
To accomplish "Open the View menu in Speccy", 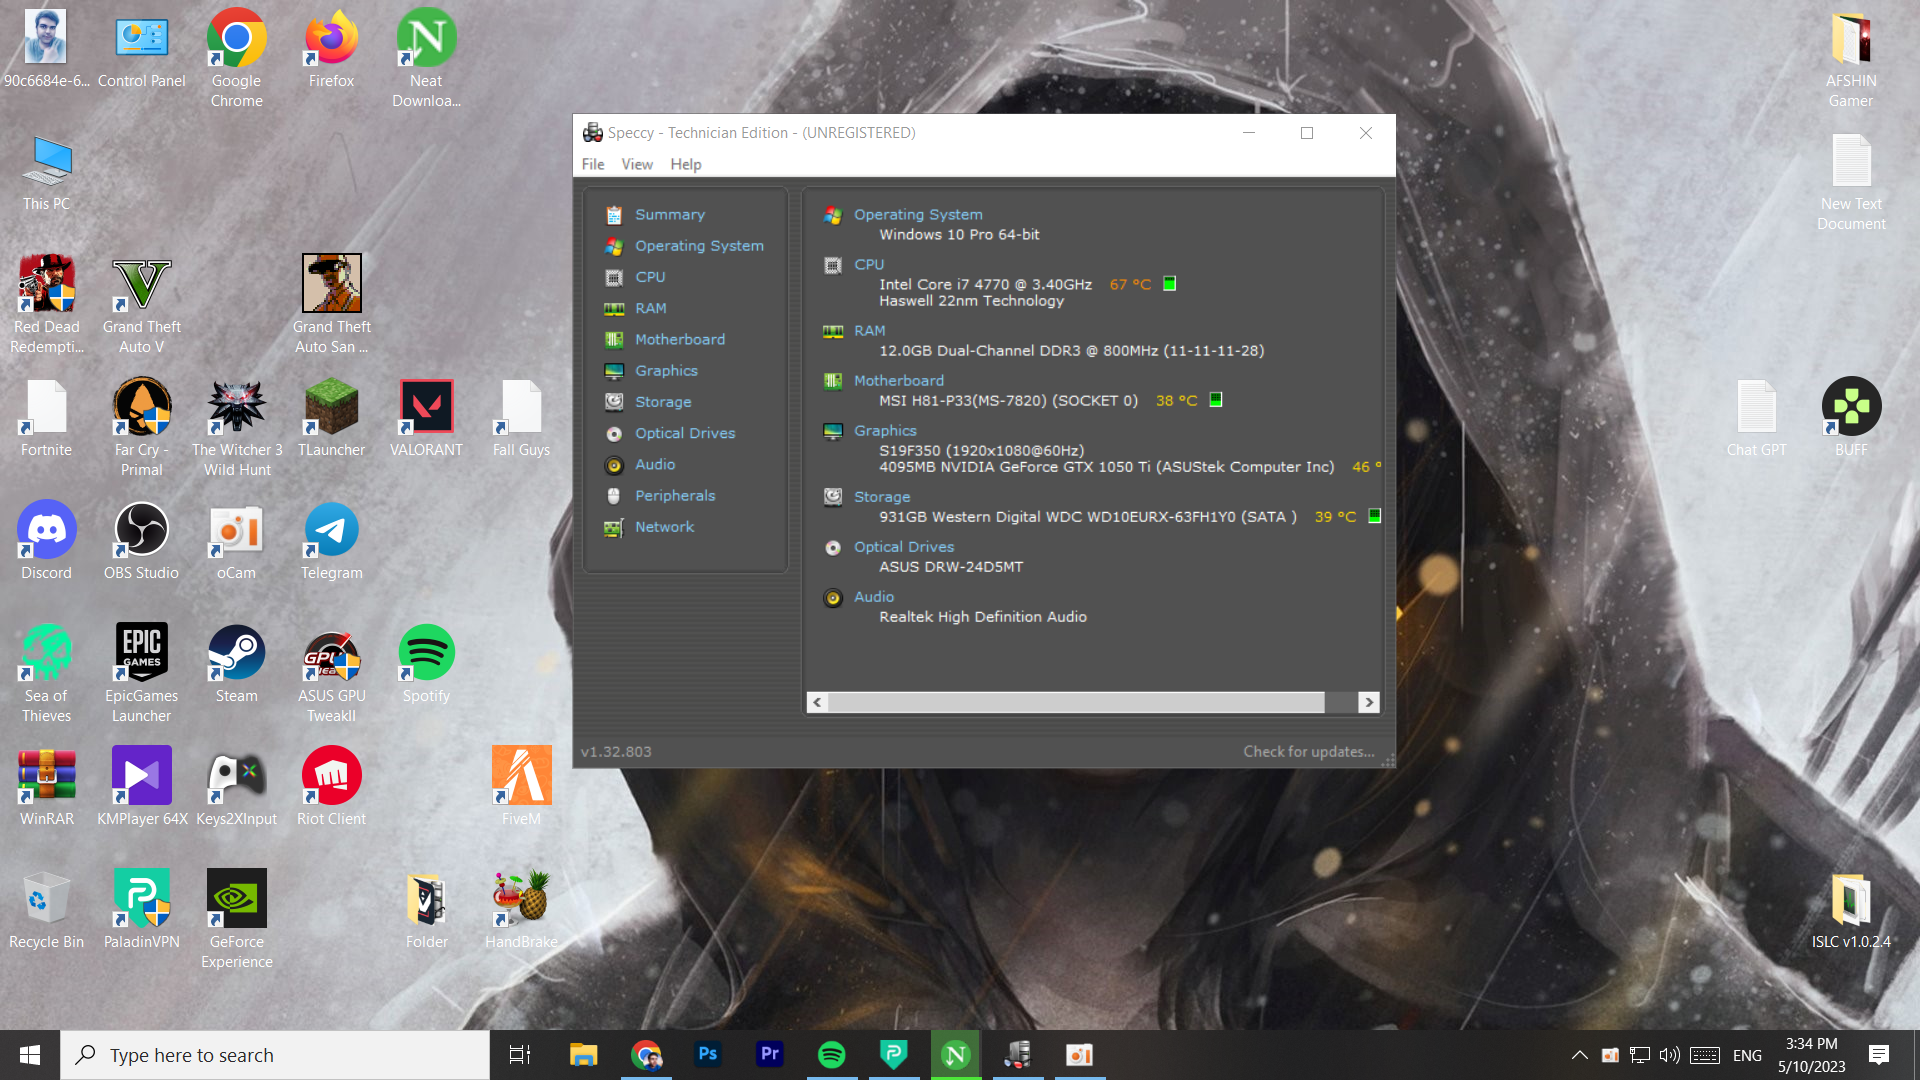I will (x=637, y=164).
